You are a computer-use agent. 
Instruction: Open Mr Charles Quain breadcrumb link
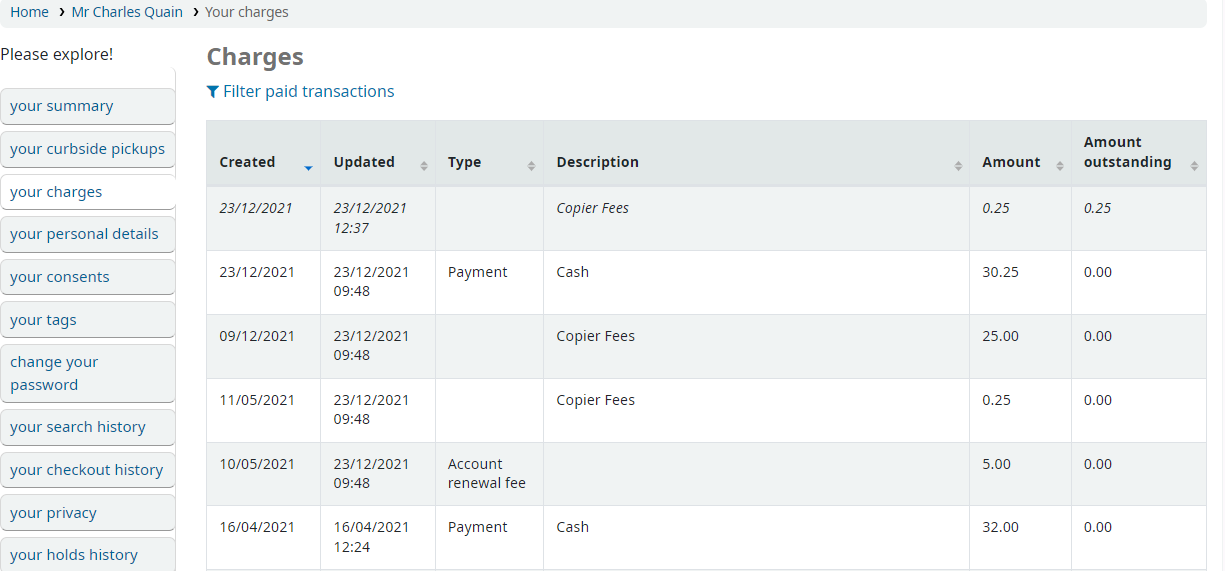(x=127, y=12)
